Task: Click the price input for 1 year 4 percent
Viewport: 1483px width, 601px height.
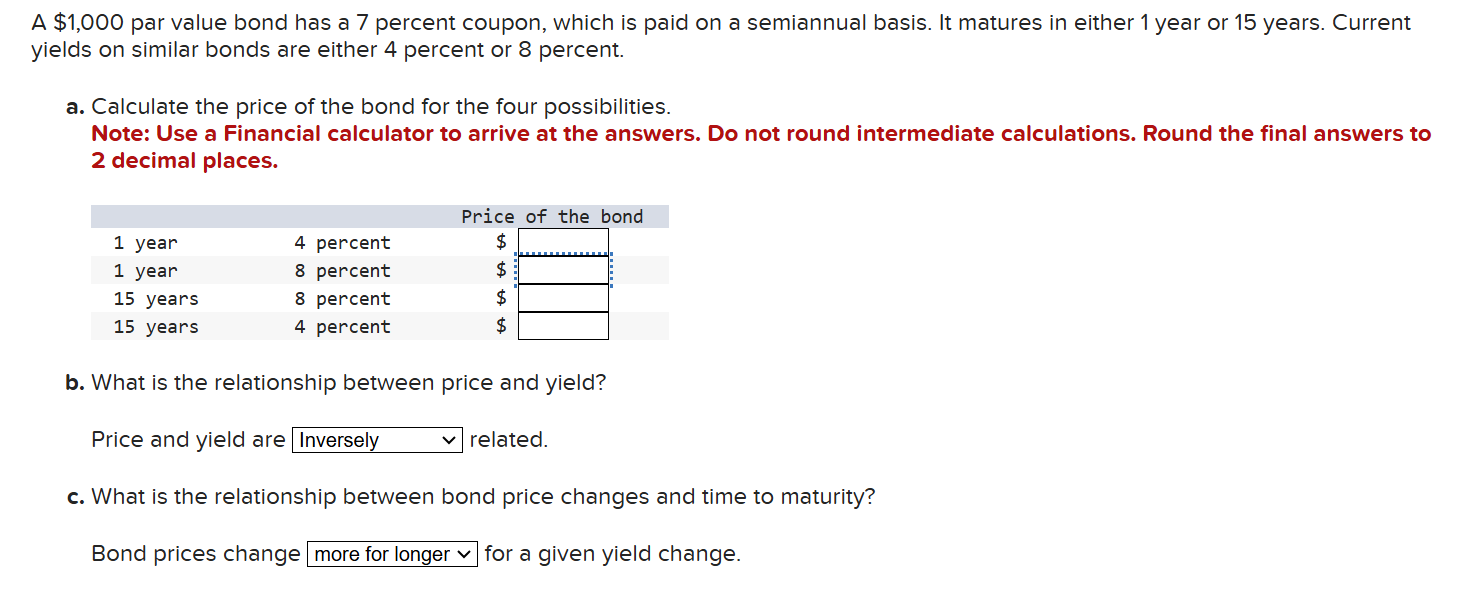Action: point(562,240)
